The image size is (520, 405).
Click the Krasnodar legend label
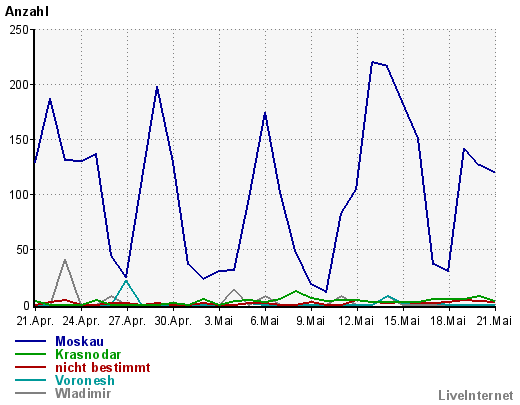(88, 354)
